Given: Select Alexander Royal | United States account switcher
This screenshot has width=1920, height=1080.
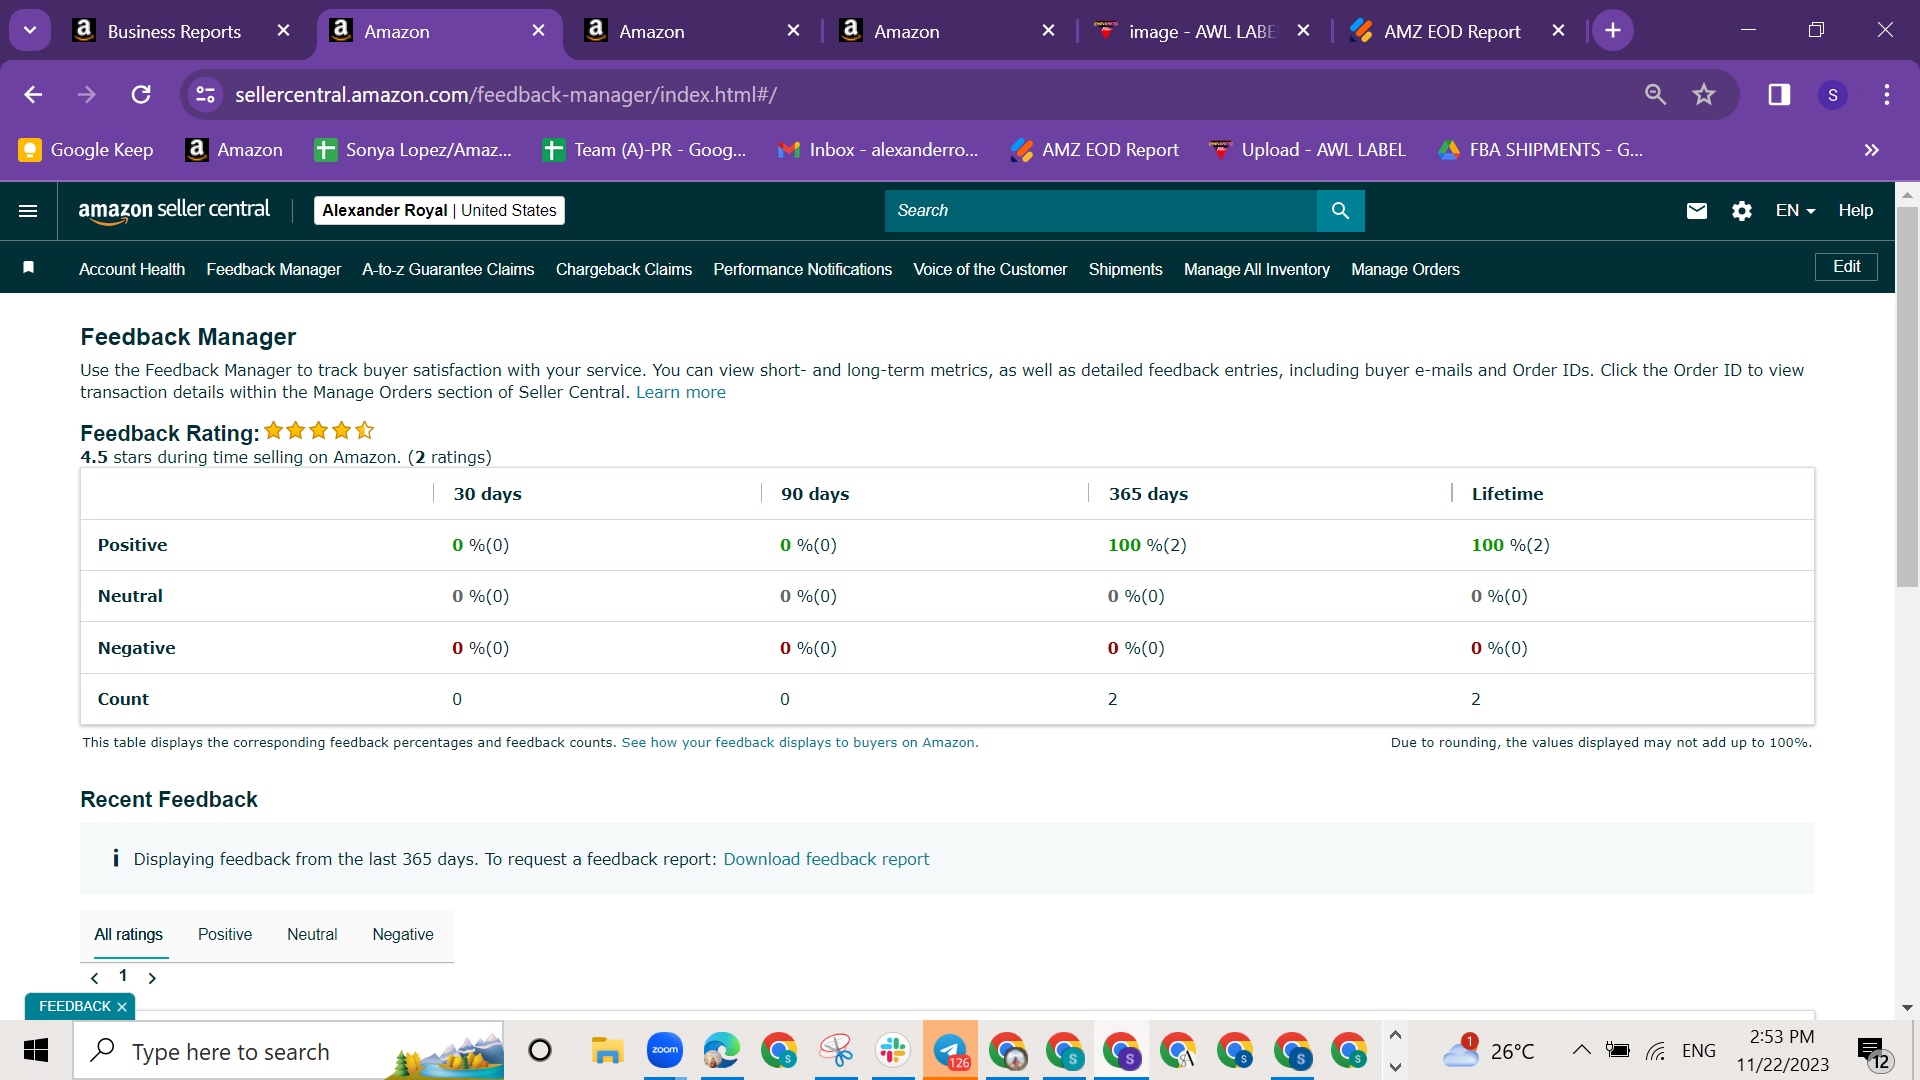Looking at the screenshot, I should pos(439,211).
